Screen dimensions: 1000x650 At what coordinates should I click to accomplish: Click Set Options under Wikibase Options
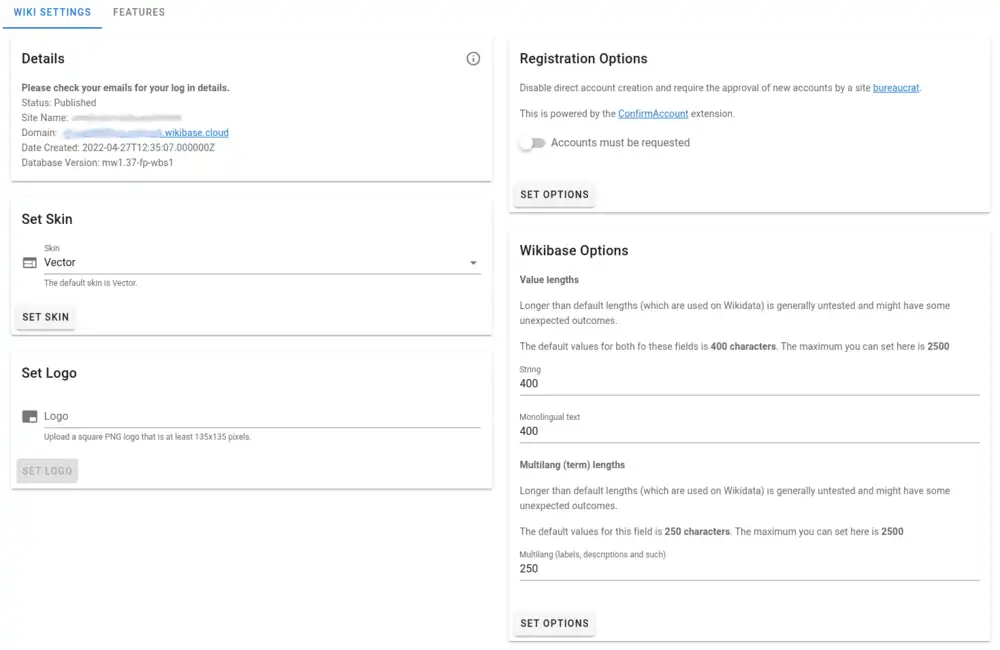554,623
